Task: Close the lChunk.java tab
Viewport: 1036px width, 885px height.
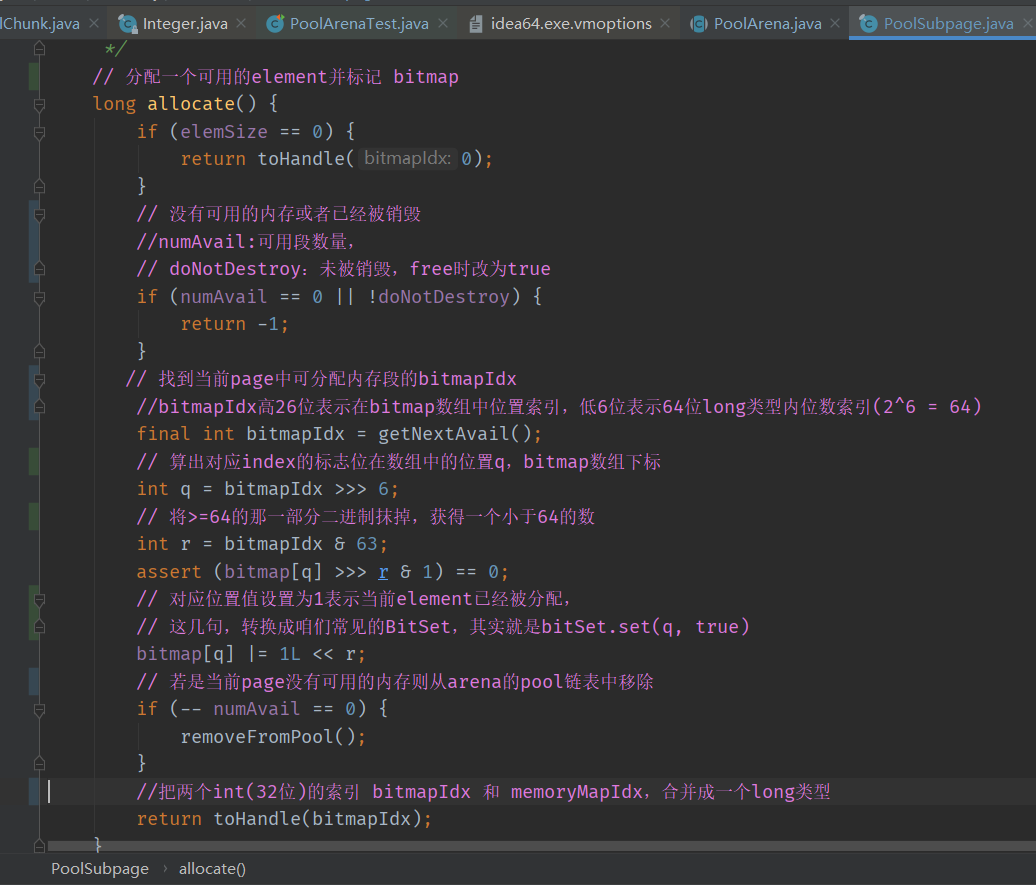Action: tap(94, 23)
